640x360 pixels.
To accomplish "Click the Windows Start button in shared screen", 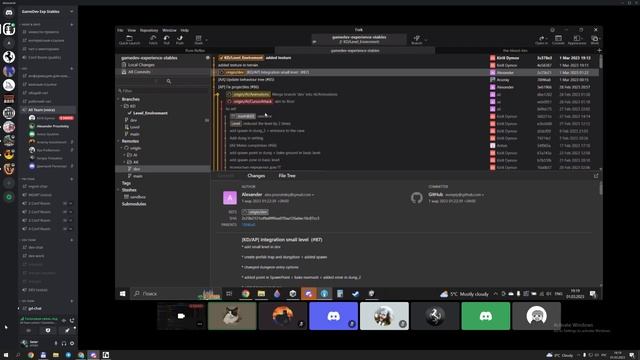I will tap(122, 293).
